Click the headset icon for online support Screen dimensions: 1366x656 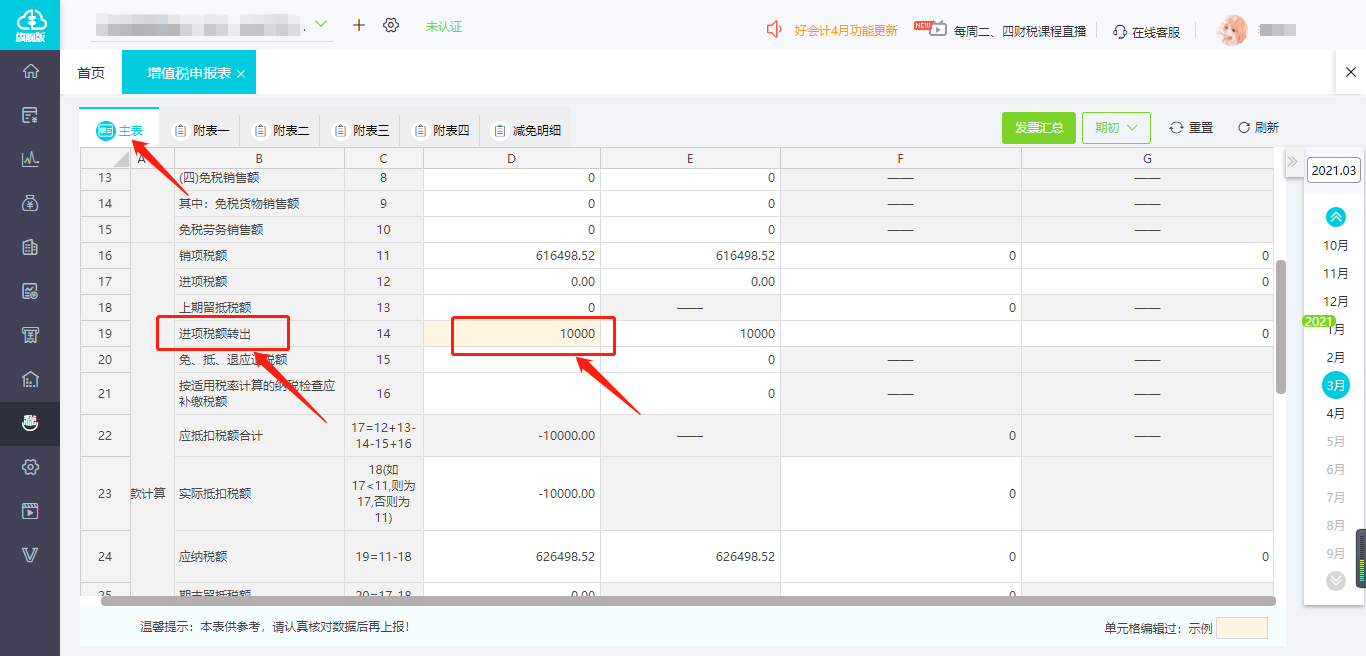click(1120, 31)
